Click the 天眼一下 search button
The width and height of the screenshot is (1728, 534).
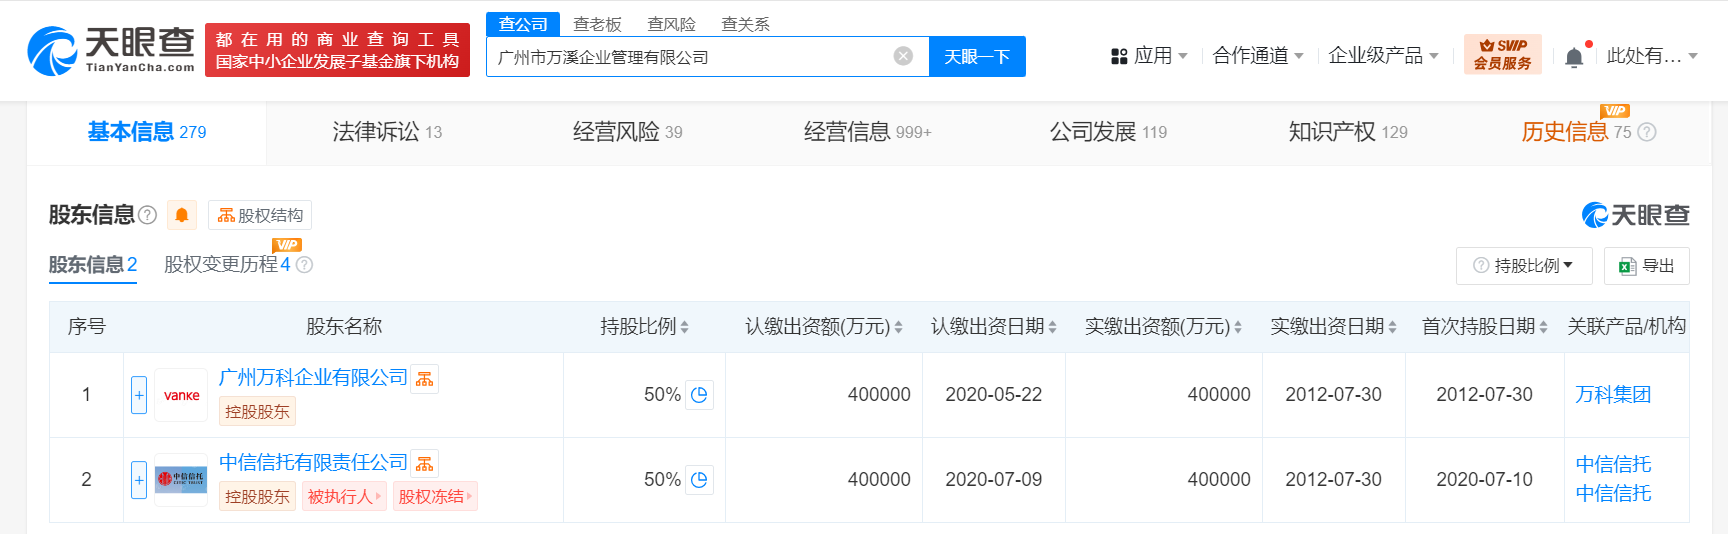[977, 56]
